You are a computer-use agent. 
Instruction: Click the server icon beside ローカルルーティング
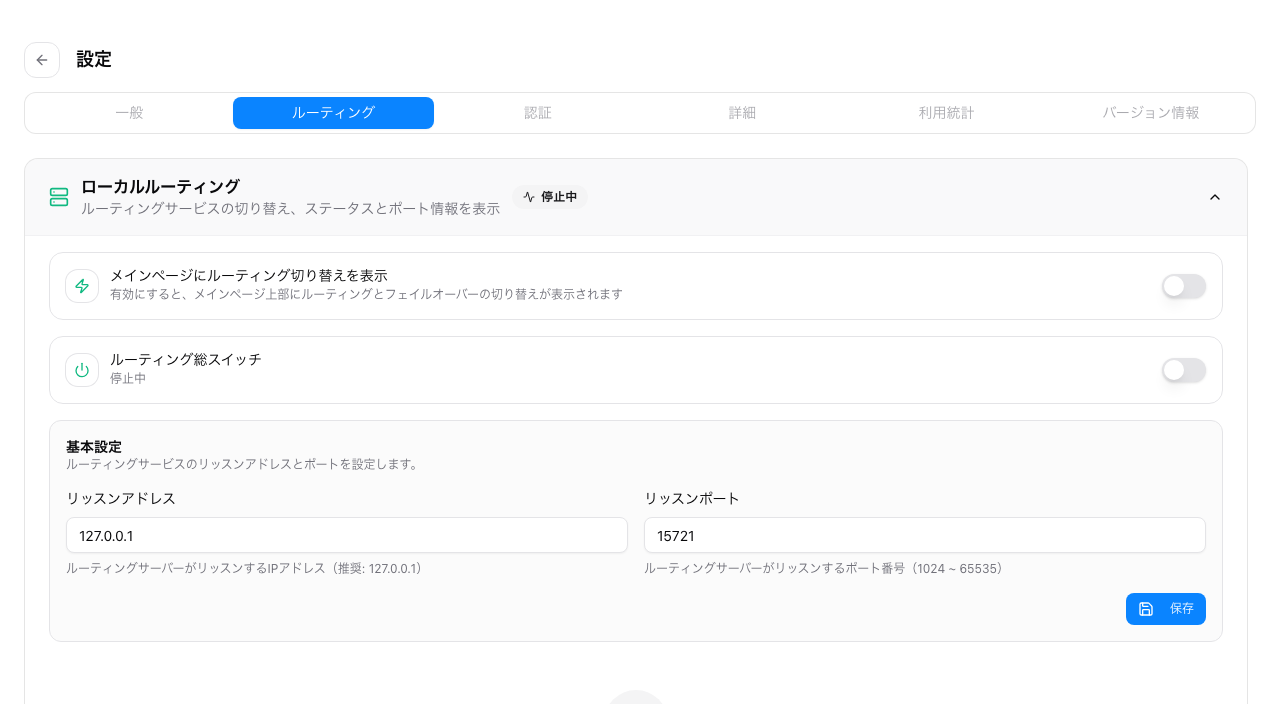[x=59, y=197]
